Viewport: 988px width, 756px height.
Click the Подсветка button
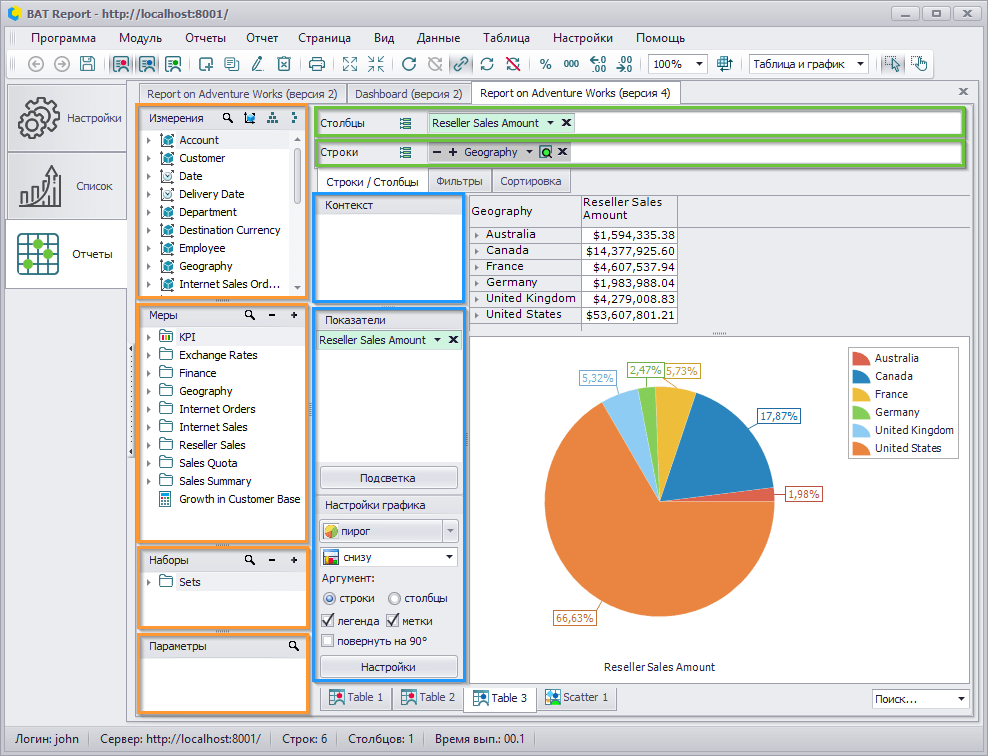pyautogui.click(x=388, y=478)
